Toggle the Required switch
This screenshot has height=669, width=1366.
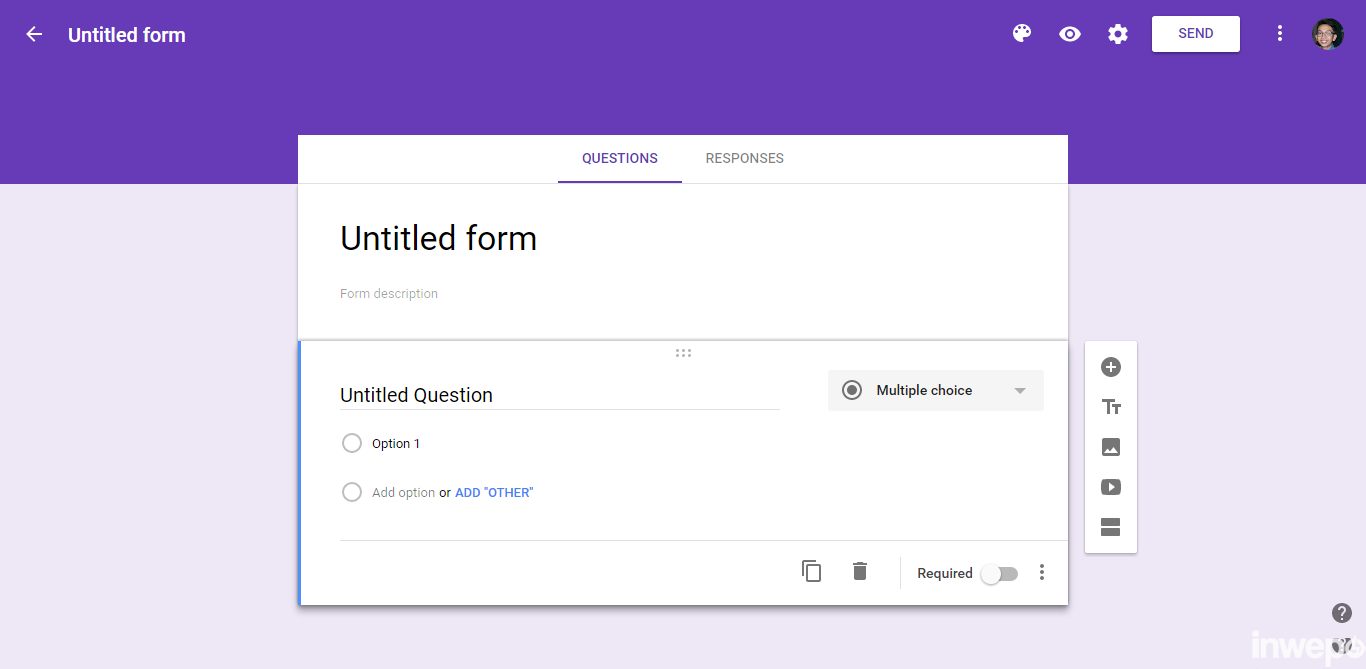coord(999,574)
